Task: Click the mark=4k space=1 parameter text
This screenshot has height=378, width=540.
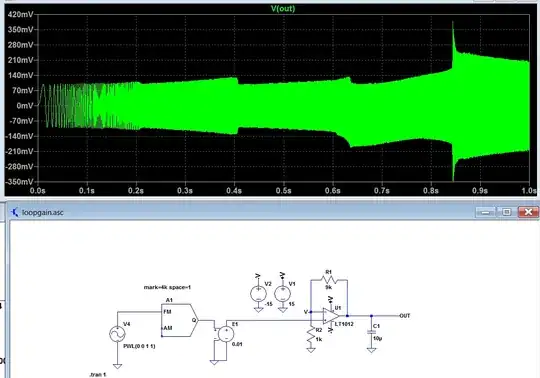Action: click(167, 287)
